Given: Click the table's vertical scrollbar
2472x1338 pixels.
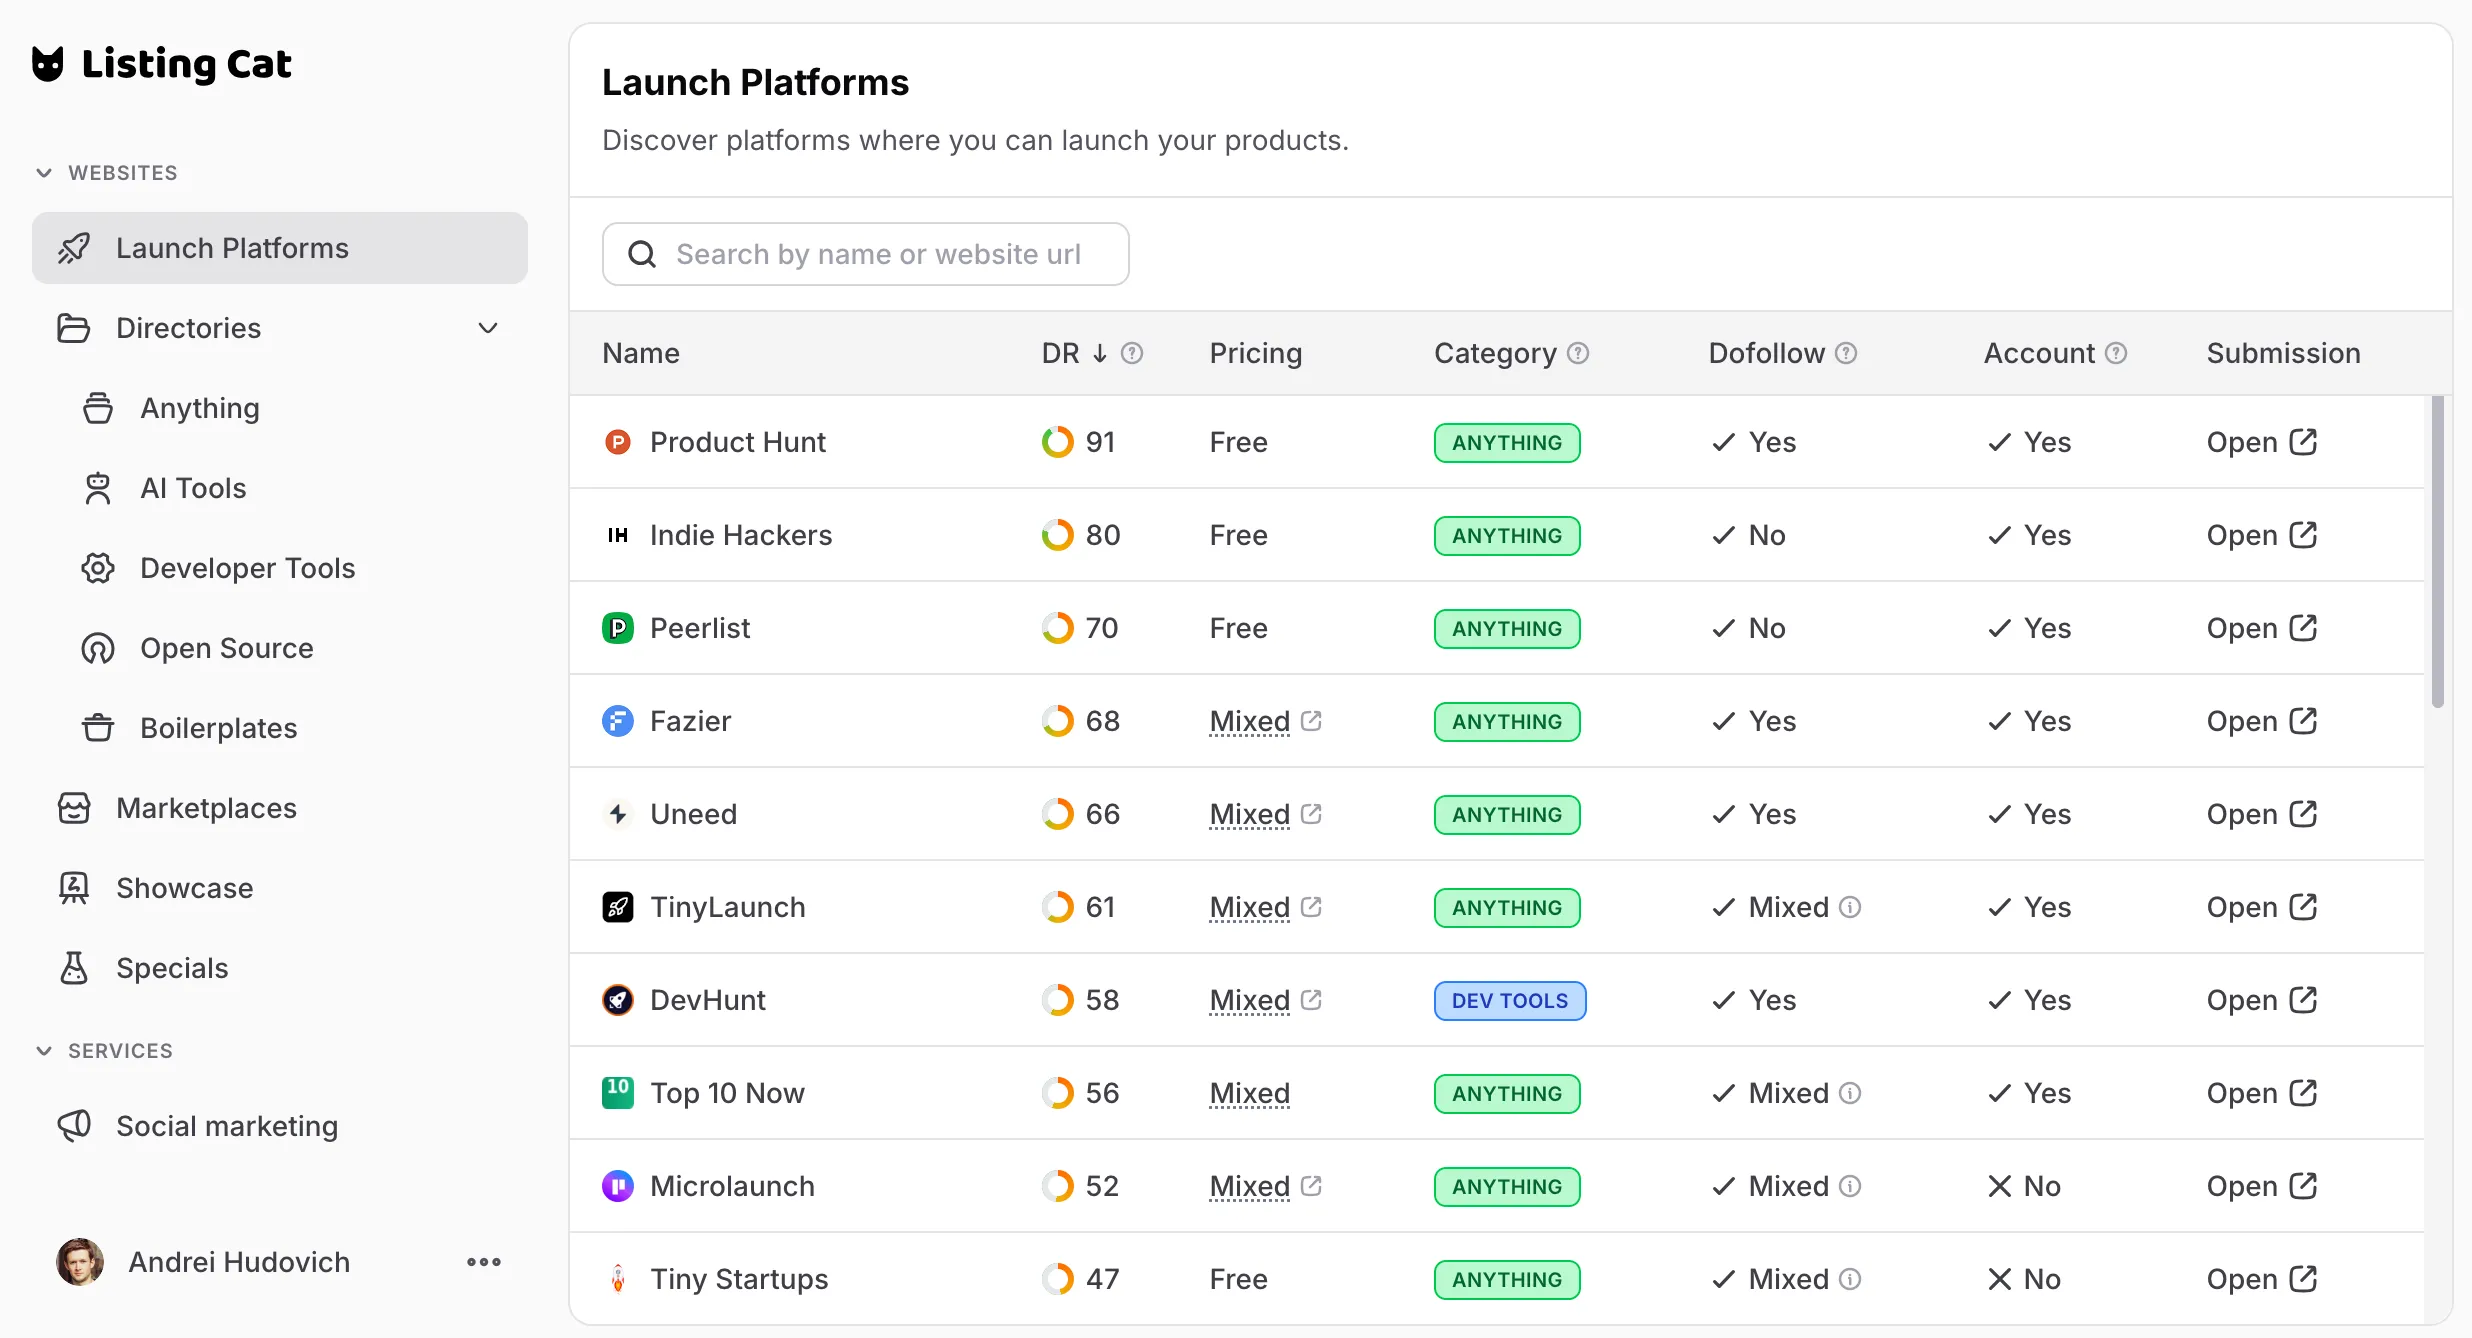Looking at the screenshot, I should point(2438,552).
